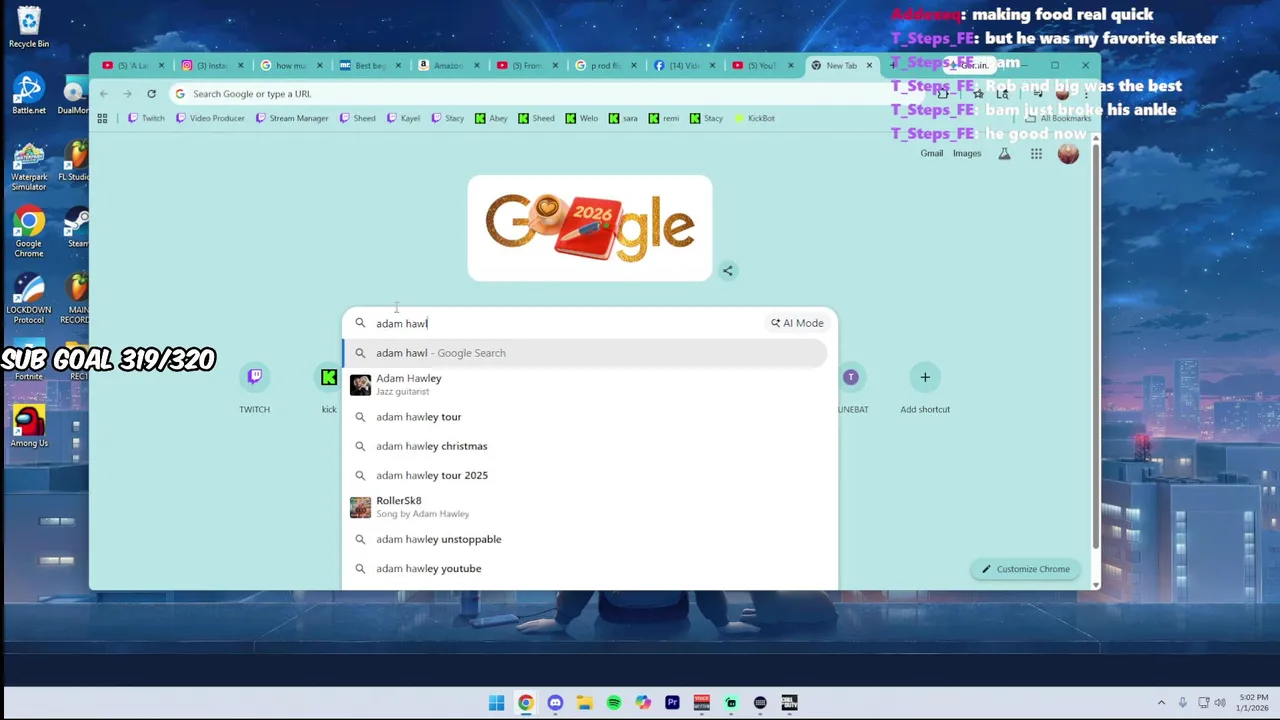This screenshot has width=1280, height=720.
Task: Select 'adam hawley unstoppable' suggestion
Action: click(585, 539)
